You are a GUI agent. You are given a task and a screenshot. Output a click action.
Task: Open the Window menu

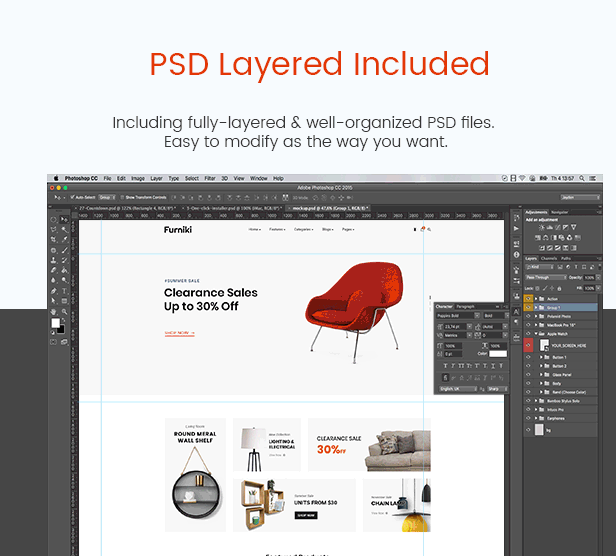258,178
